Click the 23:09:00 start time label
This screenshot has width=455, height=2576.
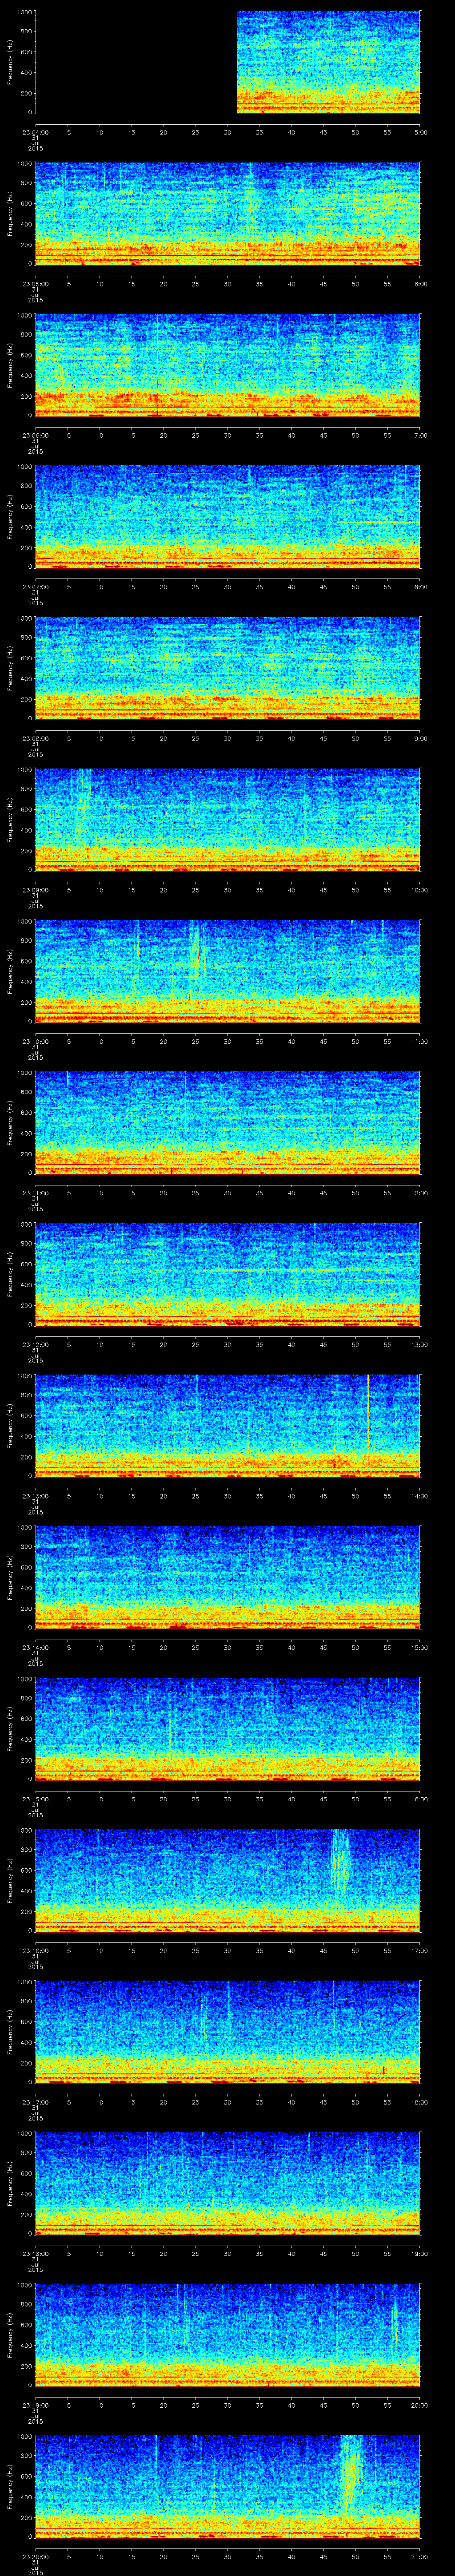36,890
